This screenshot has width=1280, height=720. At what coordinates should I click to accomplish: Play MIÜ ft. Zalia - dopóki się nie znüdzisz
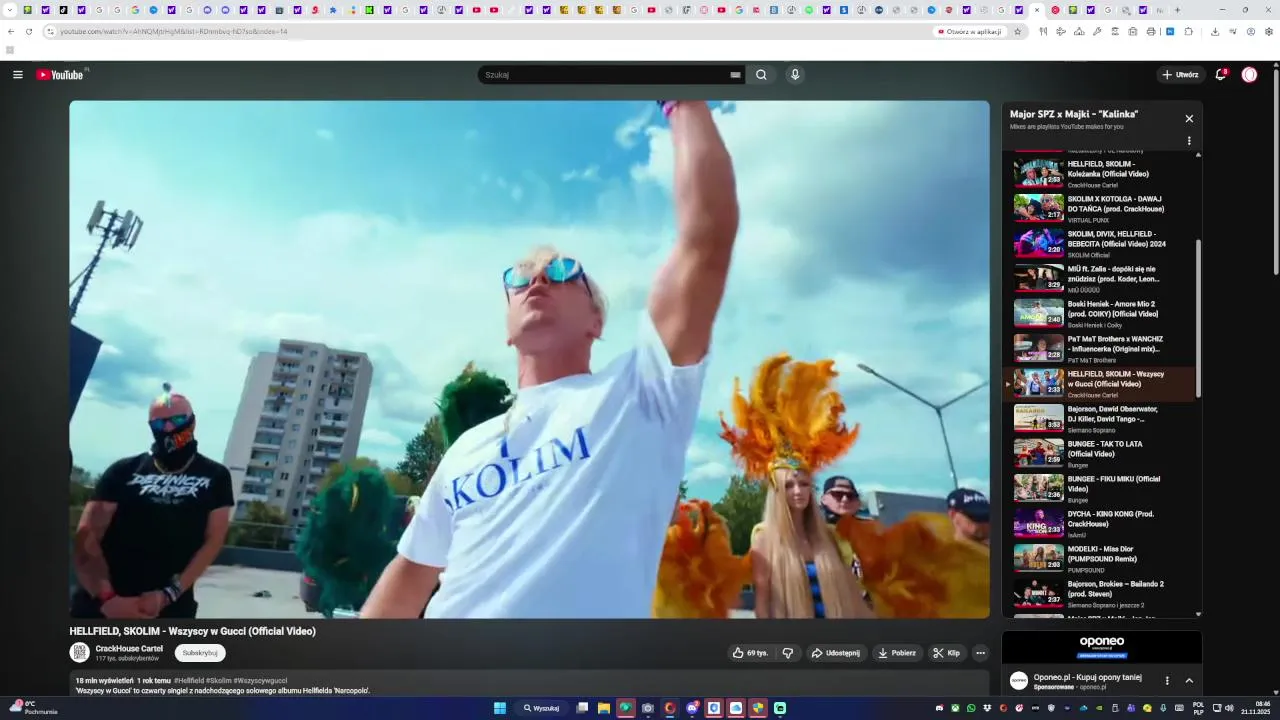tap(1100, 278)
